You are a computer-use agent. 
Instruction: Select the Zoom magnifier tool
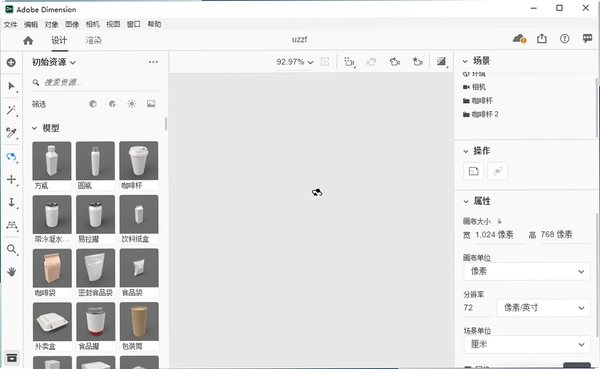tap(11, 250)
